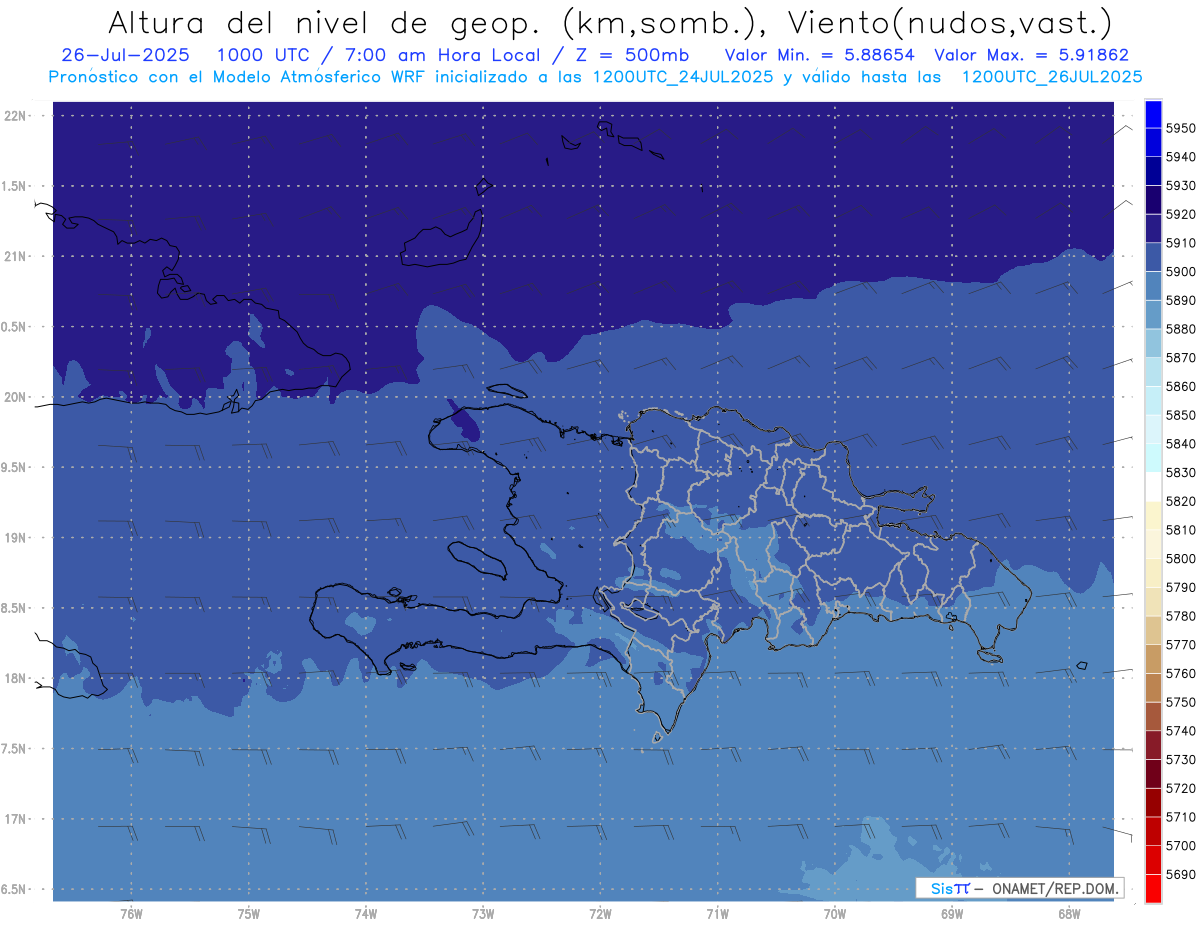Click the '76W' longitude label
The image size is (1200, 927).
pos(131,913)
